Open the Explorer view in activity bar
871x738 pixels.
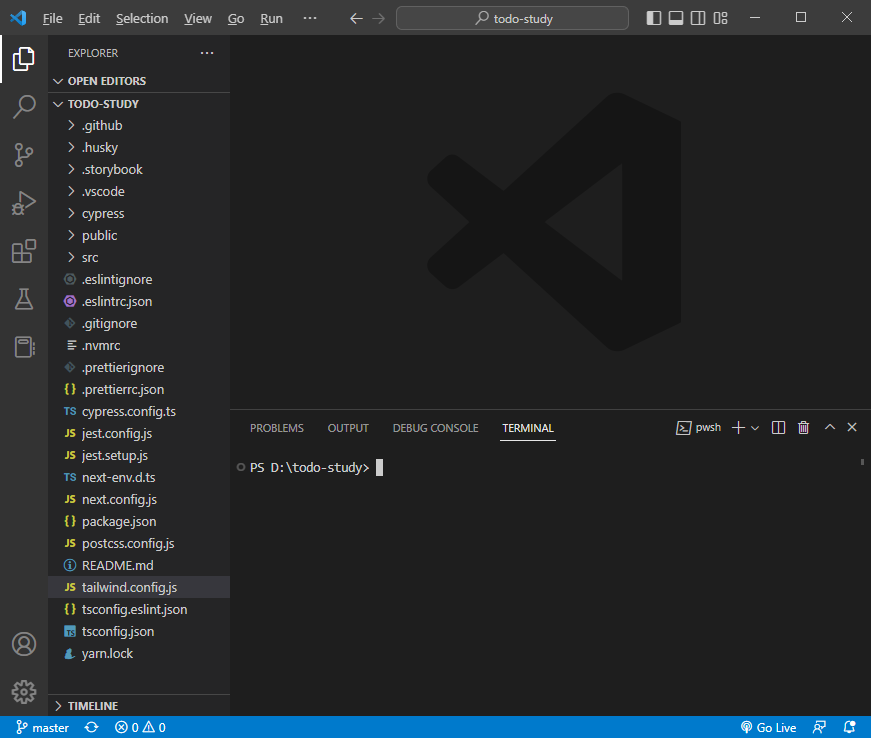coord(23,59)
